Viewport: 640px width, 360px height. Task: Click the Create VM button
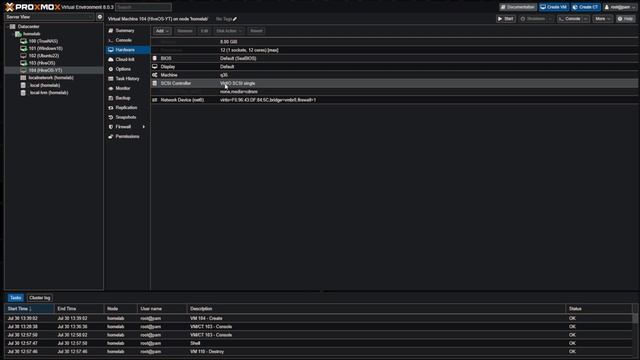coord(554,7)
